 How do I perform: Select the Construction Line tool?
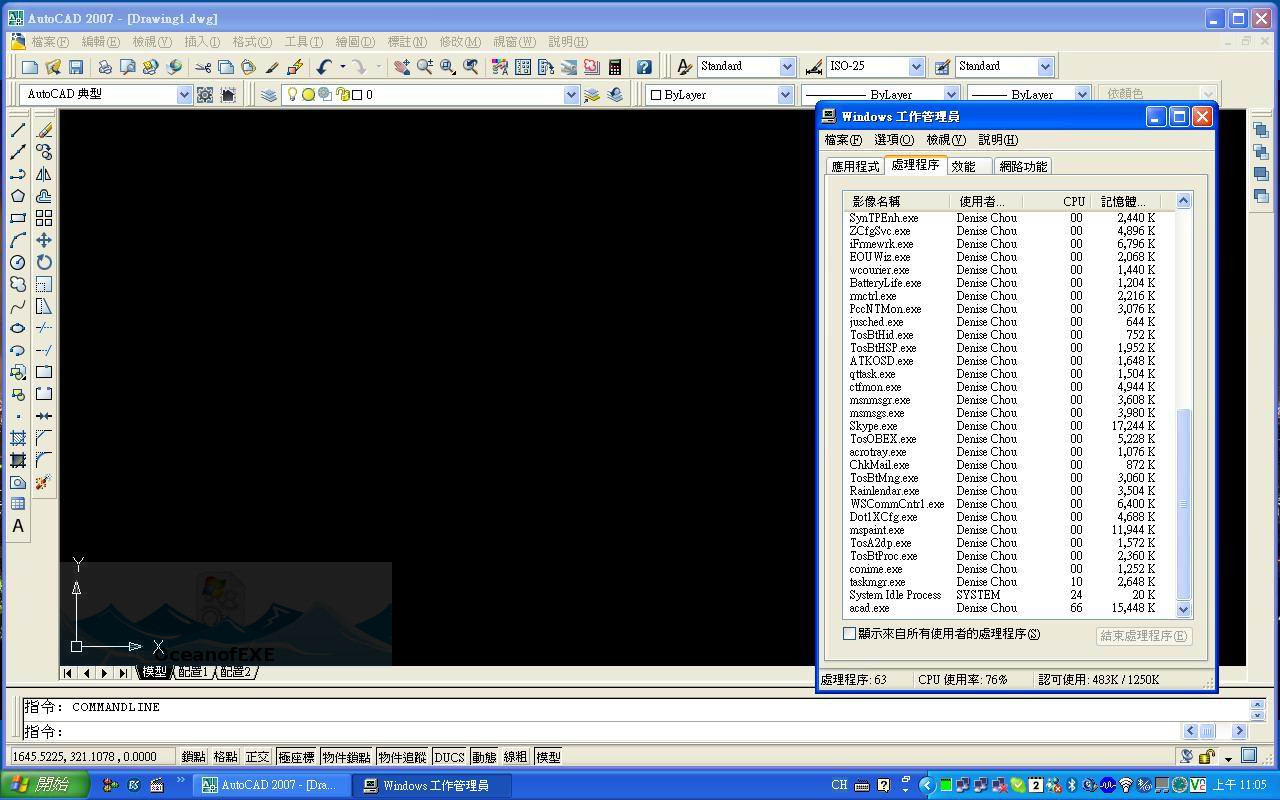pos(18,152)
